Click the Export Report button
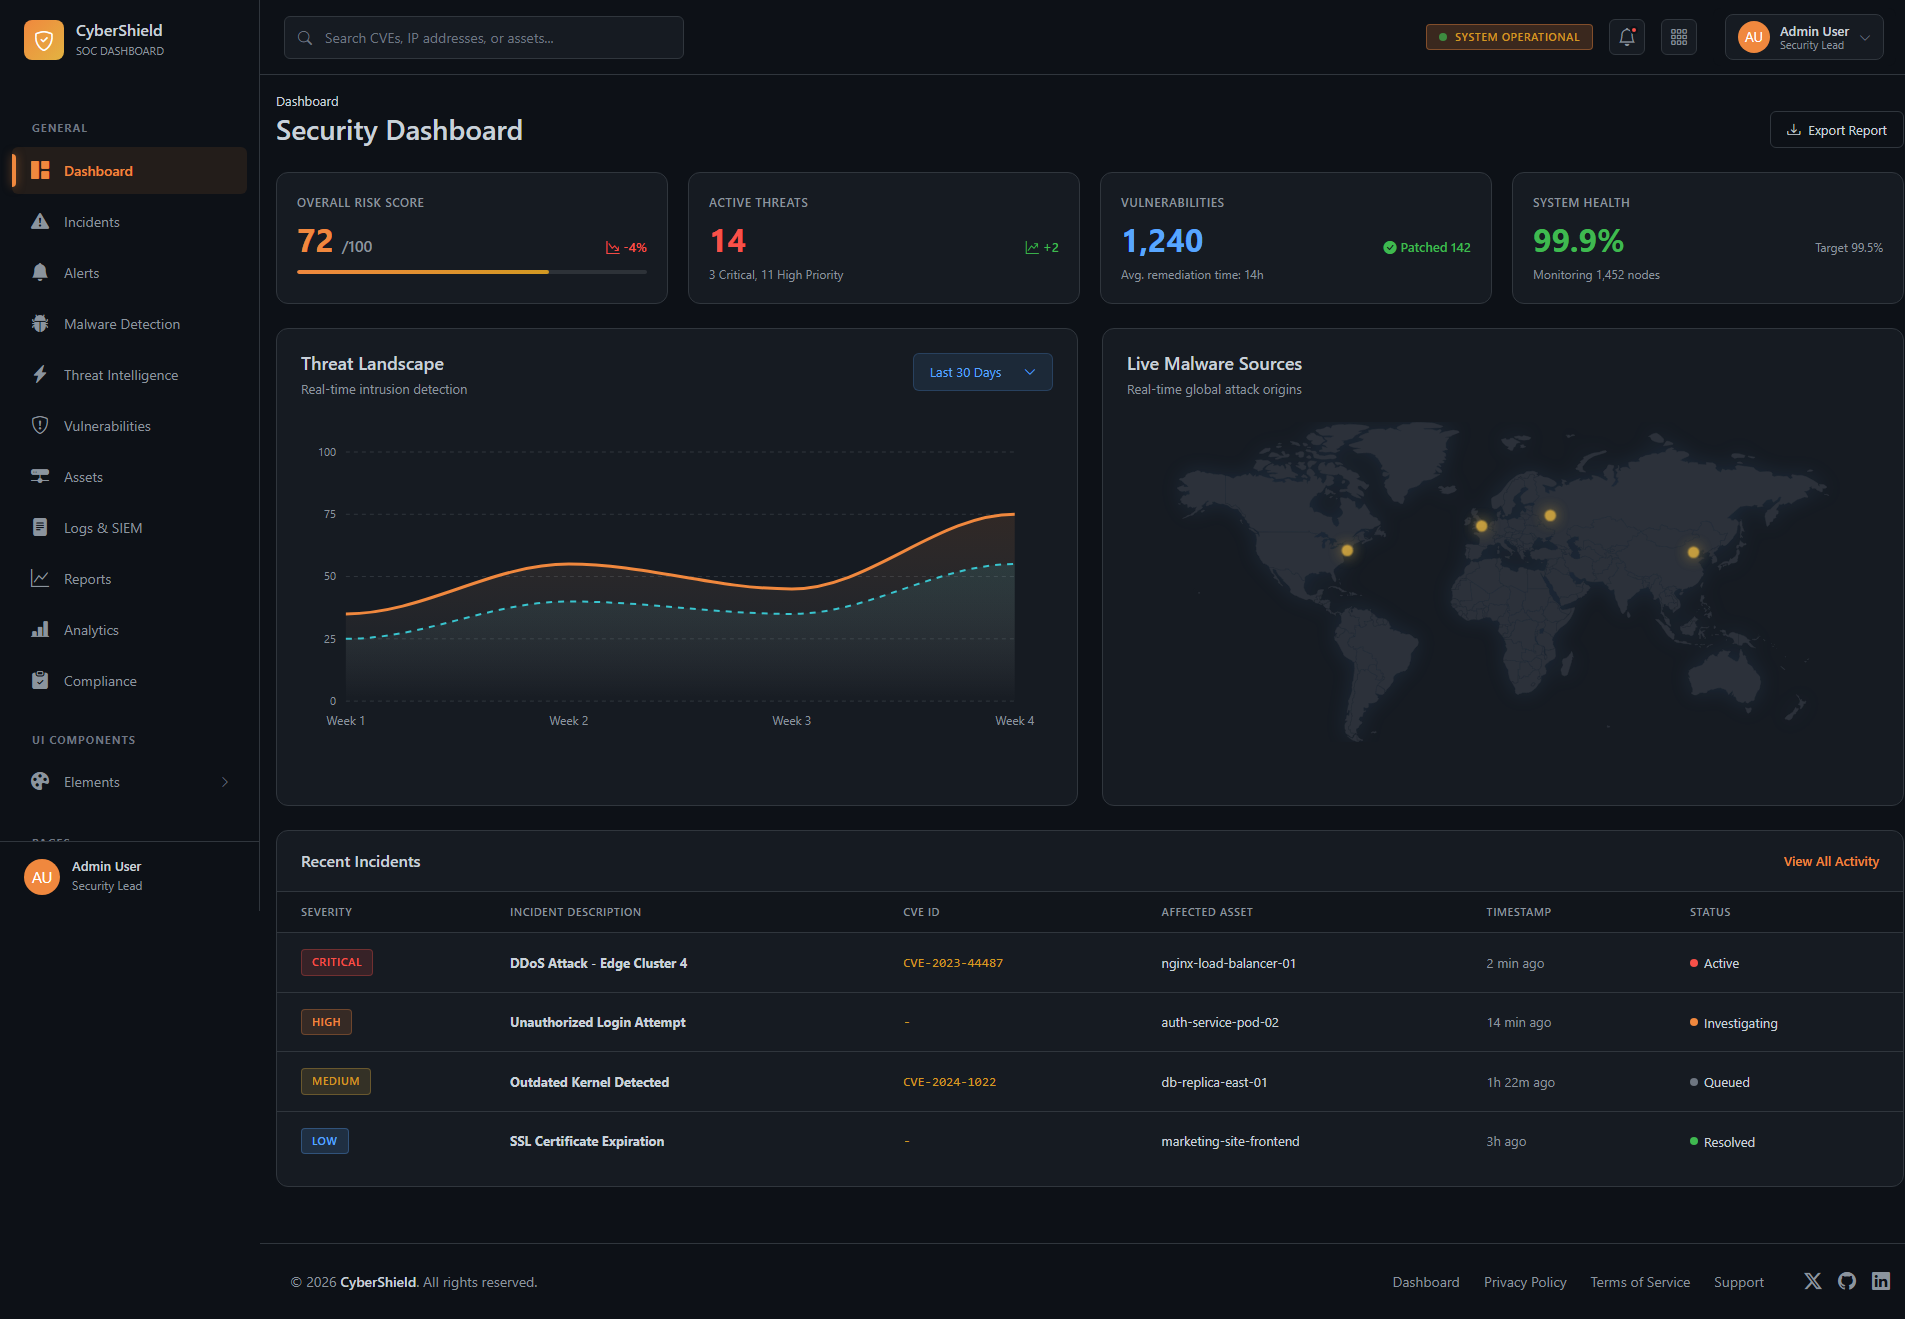The image size is (1905, 1319). (1836, 130)
